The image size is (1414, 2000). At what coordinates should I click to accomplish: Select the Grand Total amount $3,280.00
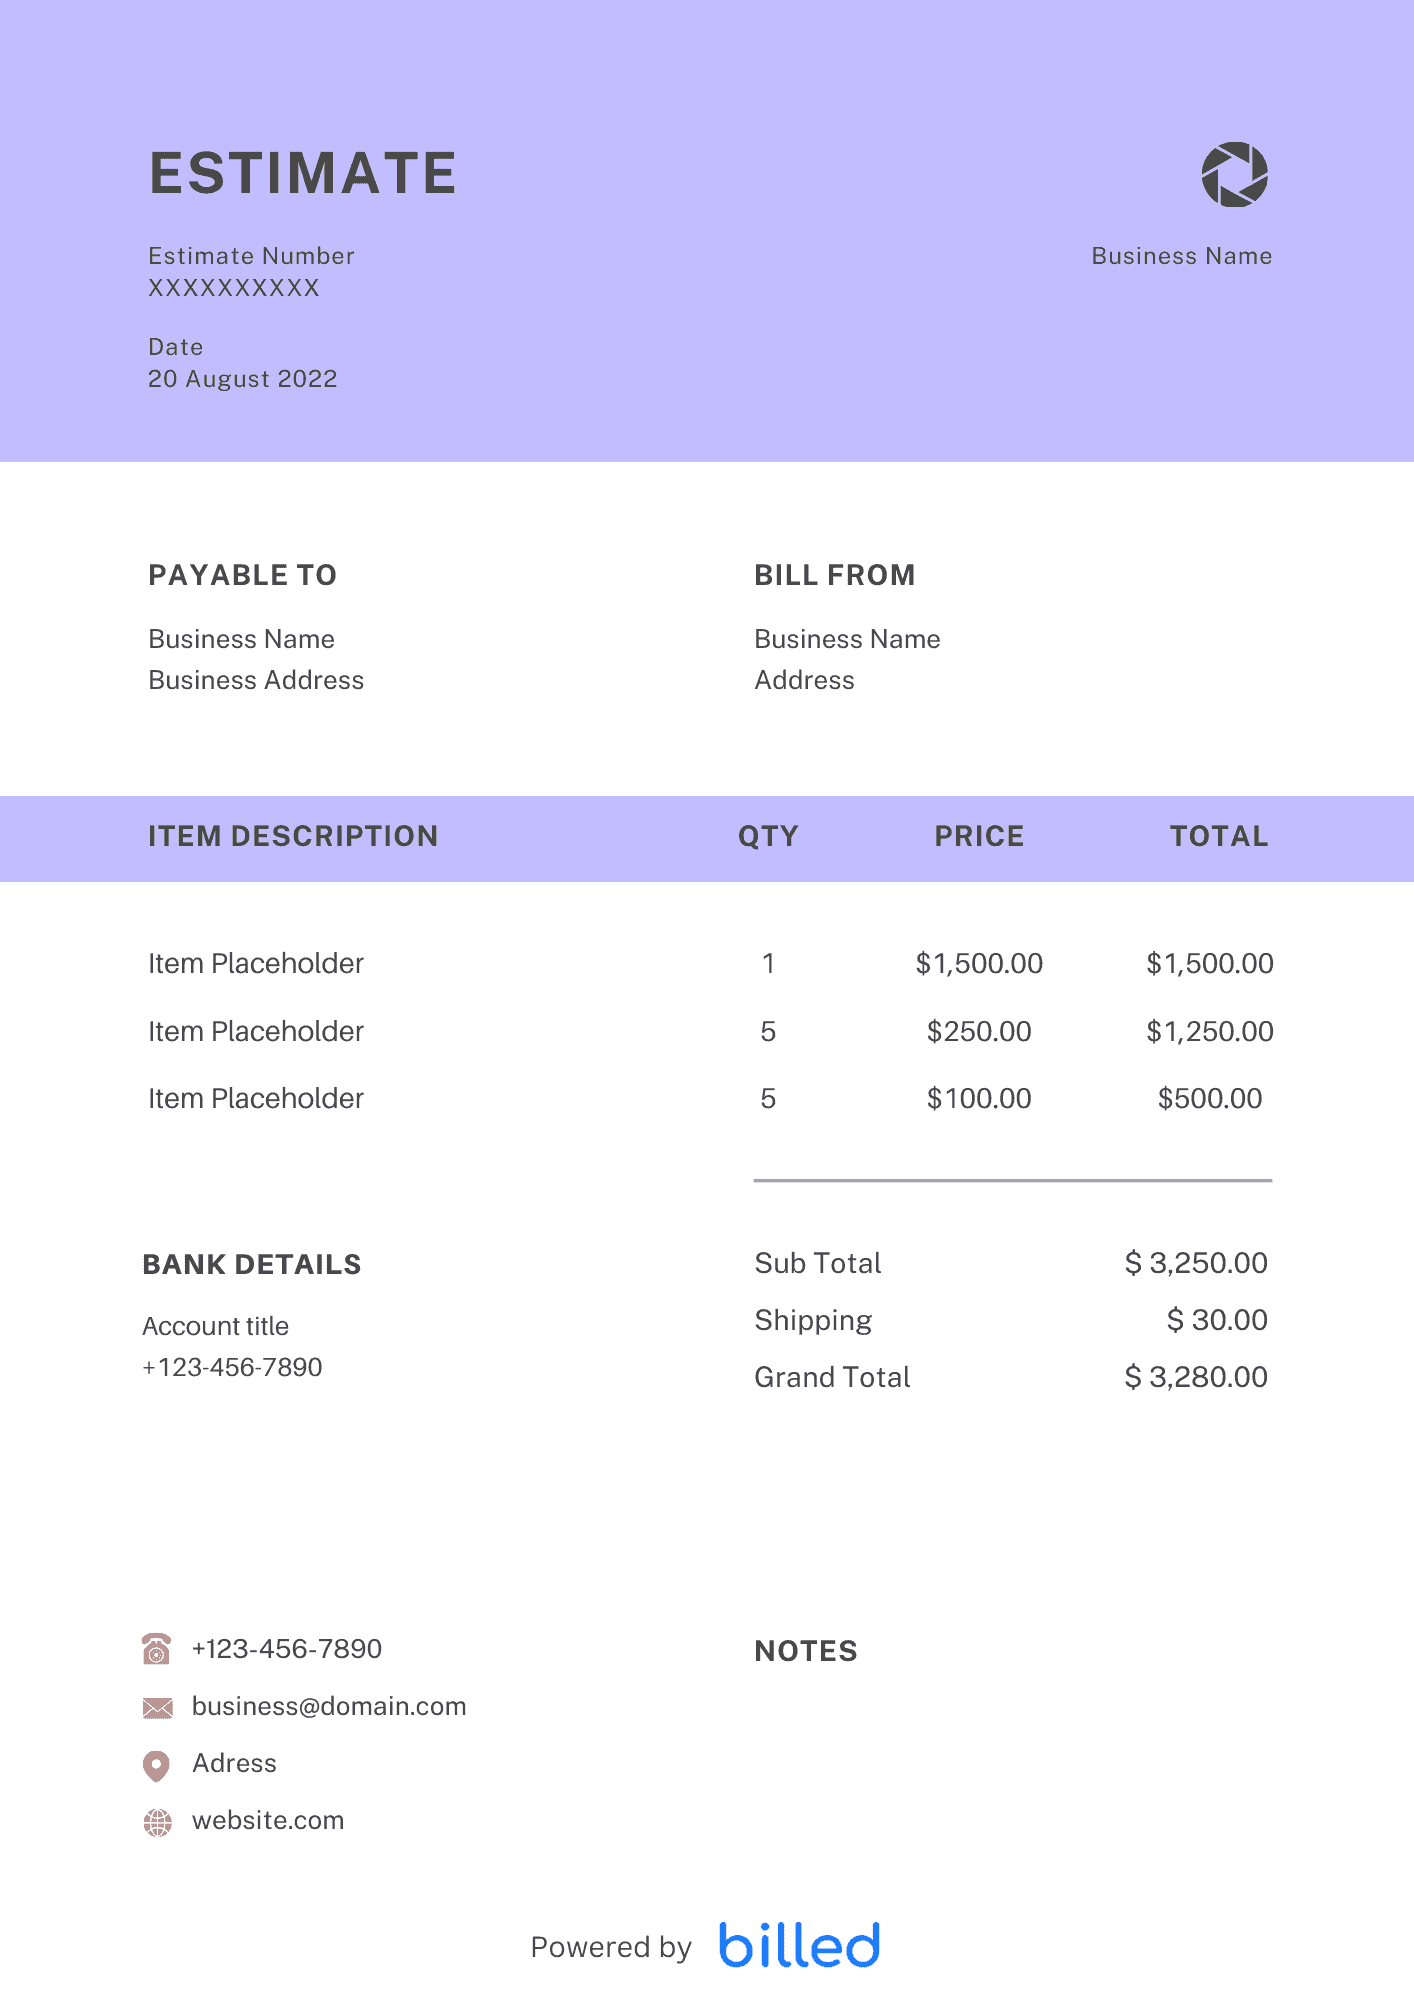(x=1196, y=1377)
